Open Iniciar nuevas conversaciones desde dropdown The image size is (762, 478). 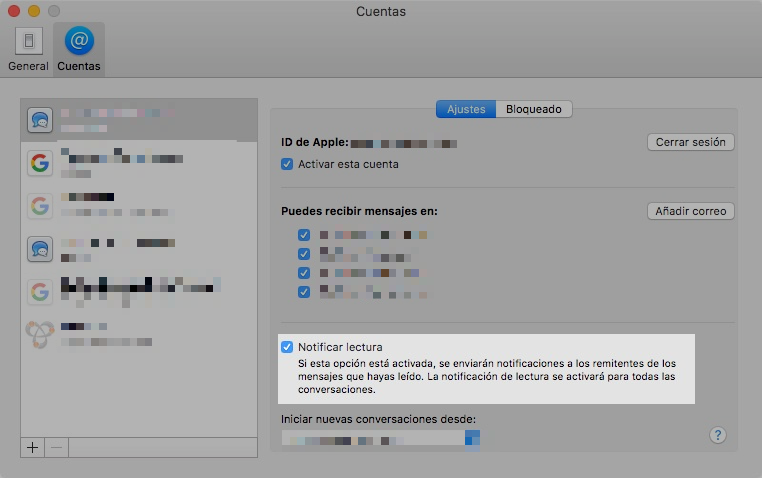pos(381,440)
